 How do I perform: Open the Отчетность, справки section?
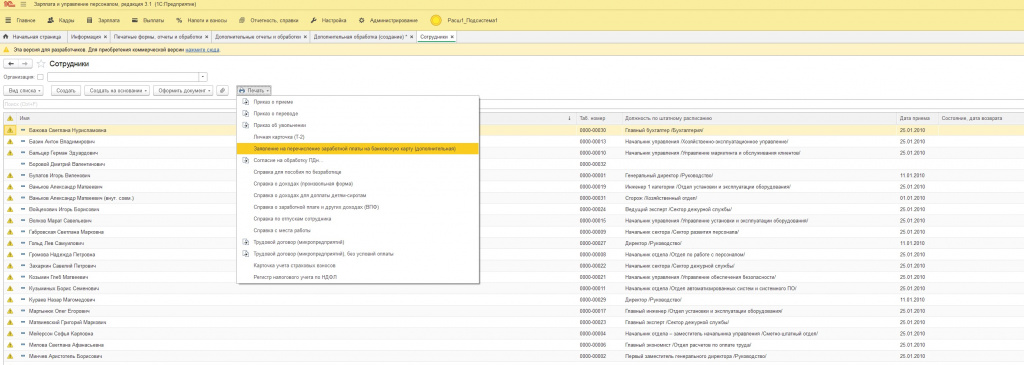268,21
